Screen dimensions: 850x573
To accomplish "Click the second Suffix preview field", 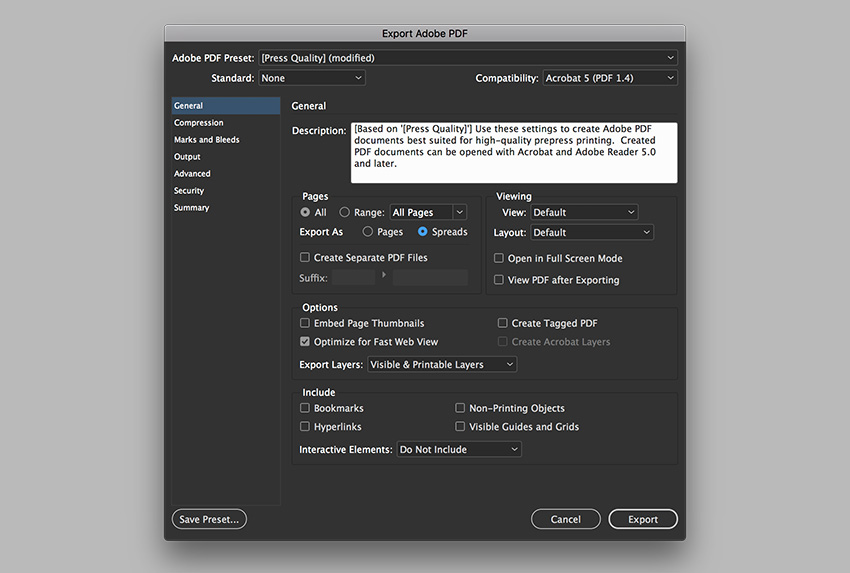I will 430,278.
